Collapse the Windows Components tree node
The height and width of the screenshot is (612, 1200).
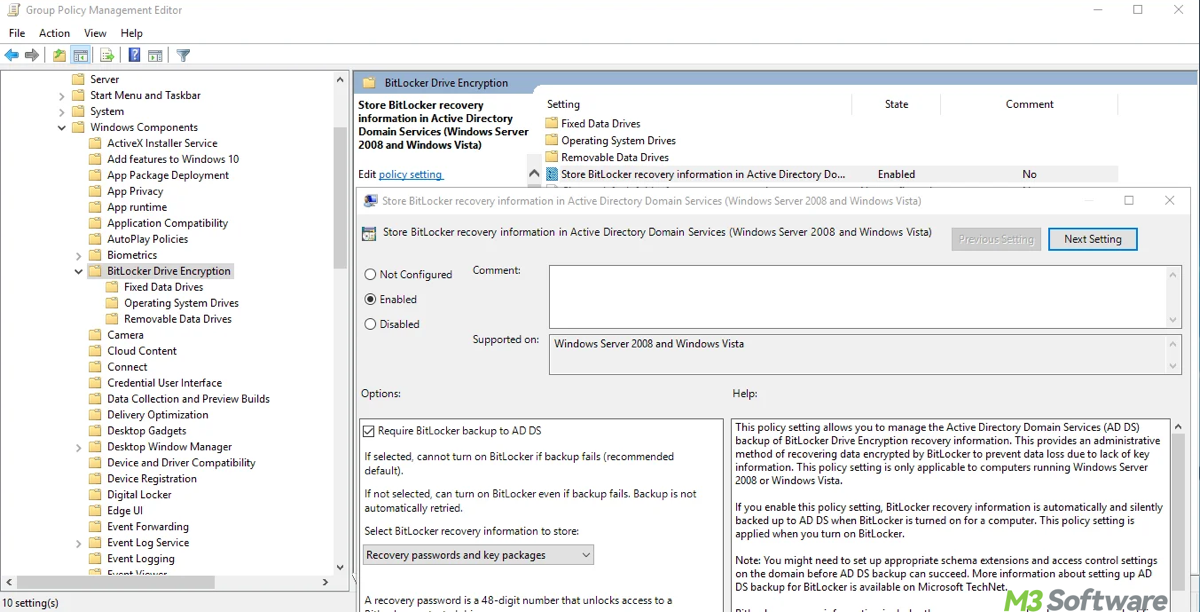(62, 128)
